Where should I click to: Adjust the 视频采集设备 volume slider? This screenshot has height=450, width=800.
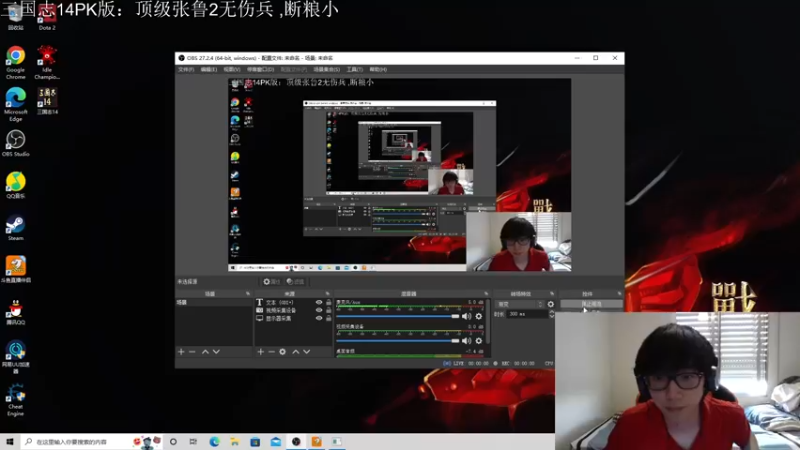(x=397, y=341)
